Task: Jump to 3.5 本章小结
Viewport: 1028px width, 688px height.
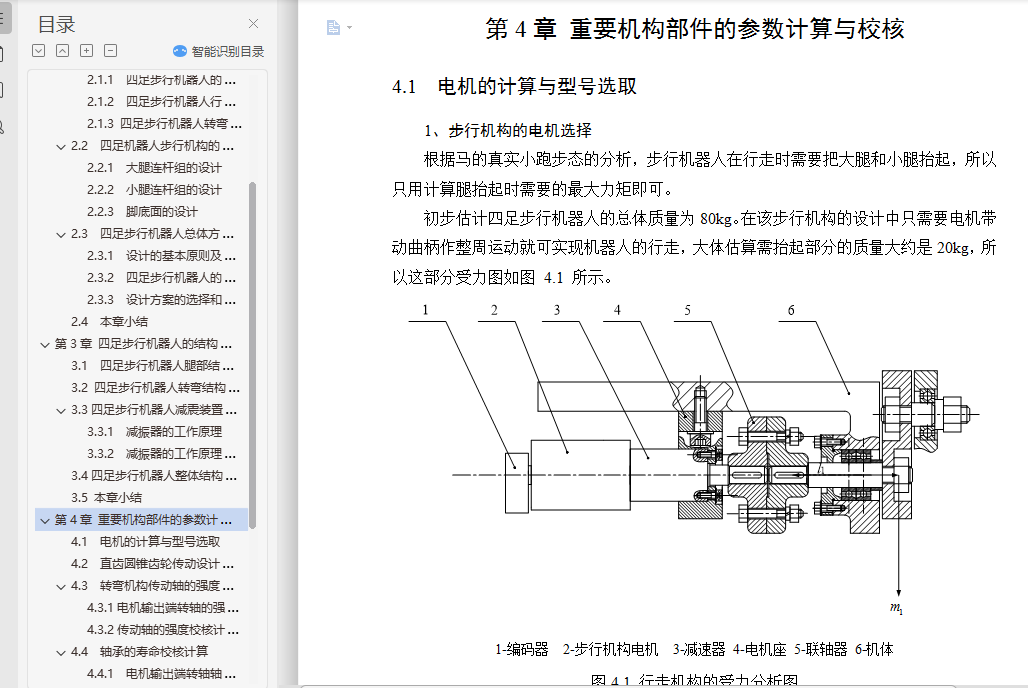Action: [x=106, y=498]
